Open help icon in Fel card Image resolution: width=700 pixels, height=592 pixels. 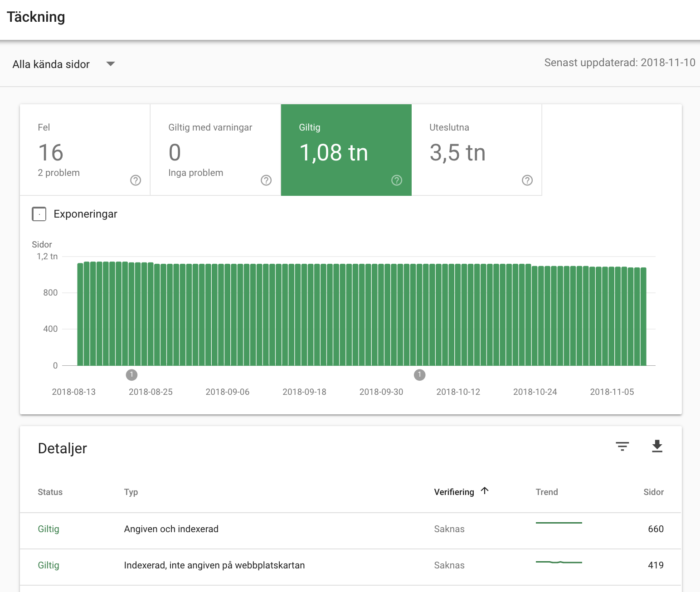135,180
